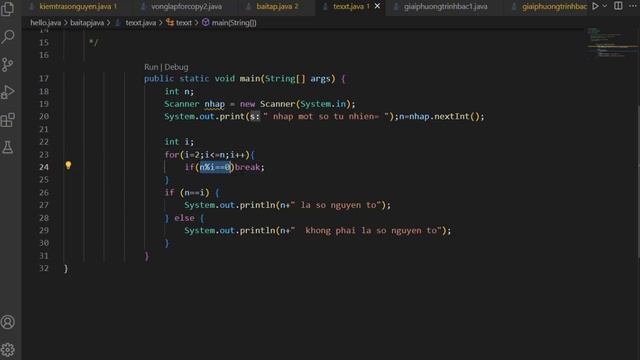Click the minimap code overview

[611, 43]
